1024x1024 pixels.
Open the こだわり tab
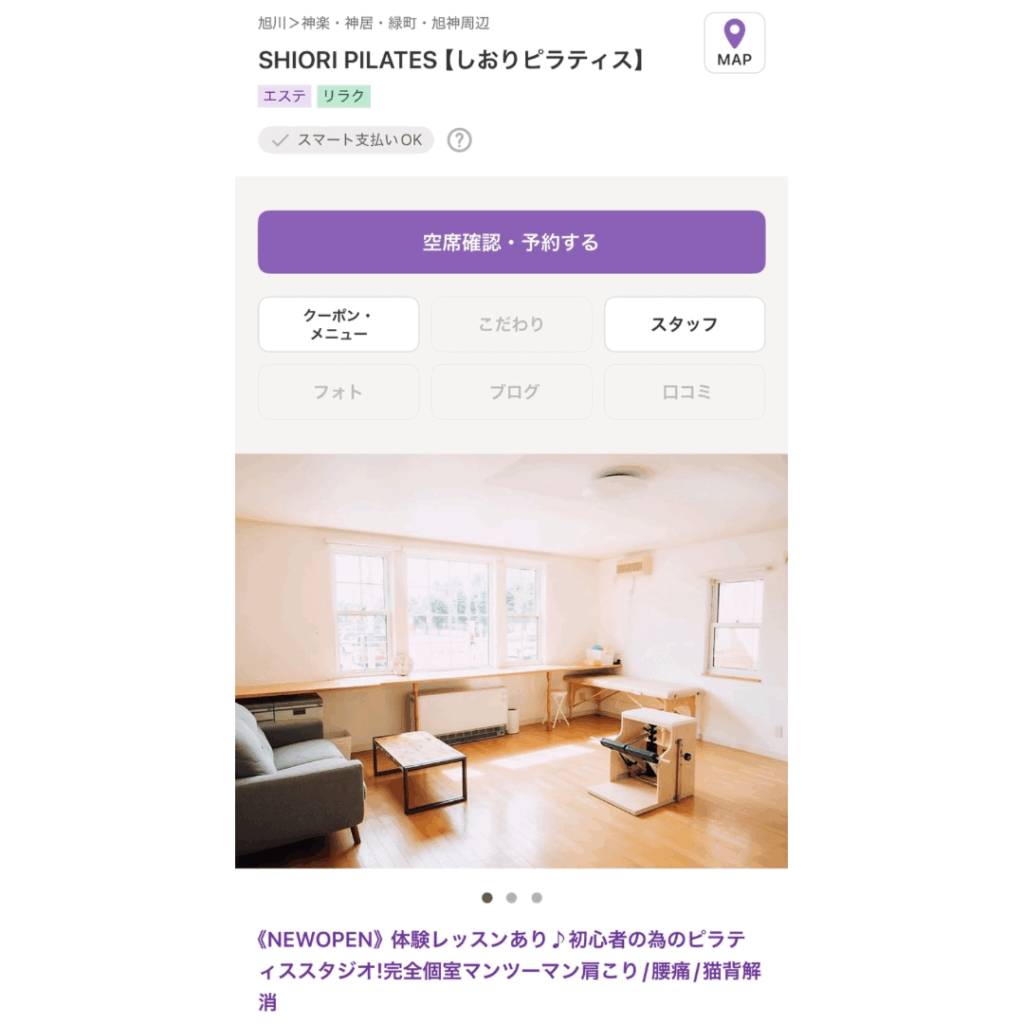click(x=511, y=325)
